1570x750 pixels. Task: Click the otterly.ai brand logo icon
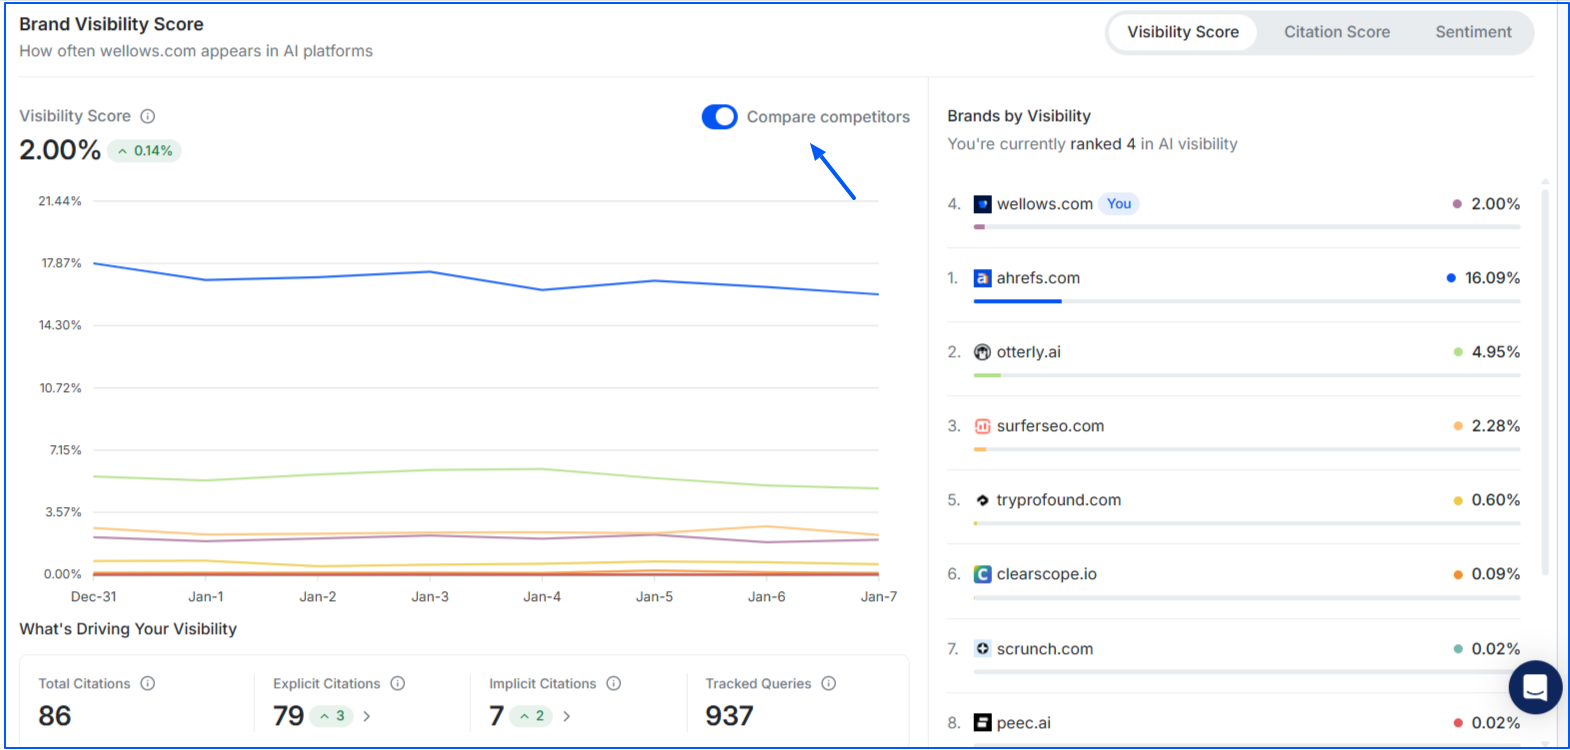pos(983,352)
